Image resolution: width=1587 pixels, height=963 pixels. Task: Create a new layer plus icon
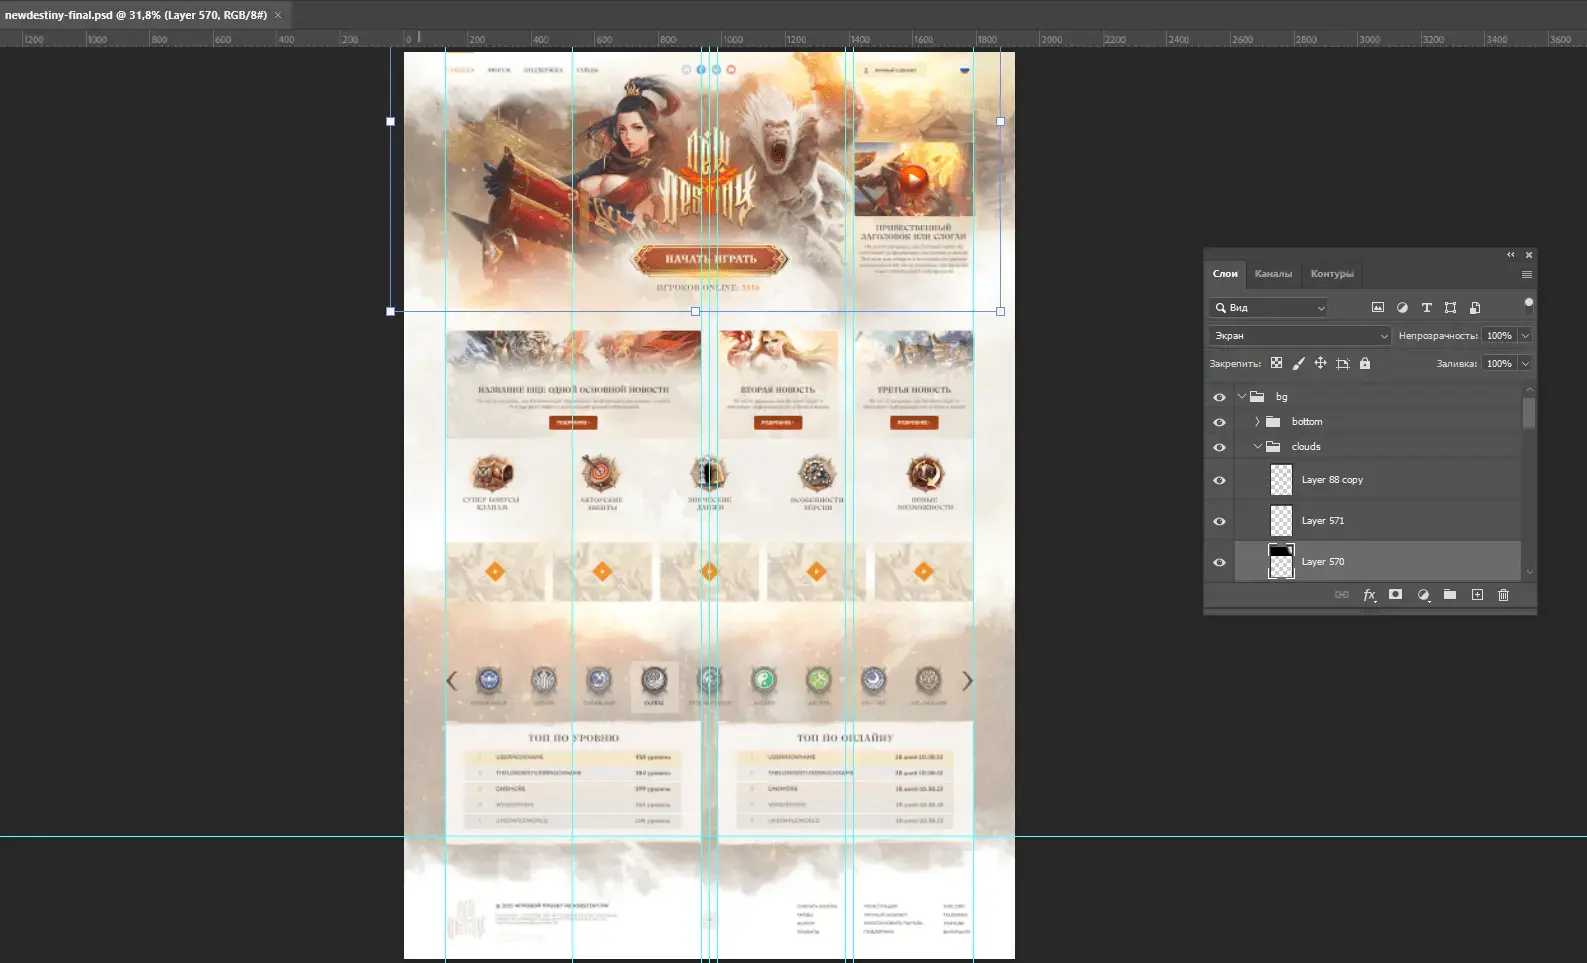pyautogui.click(x=1477, y=595)
